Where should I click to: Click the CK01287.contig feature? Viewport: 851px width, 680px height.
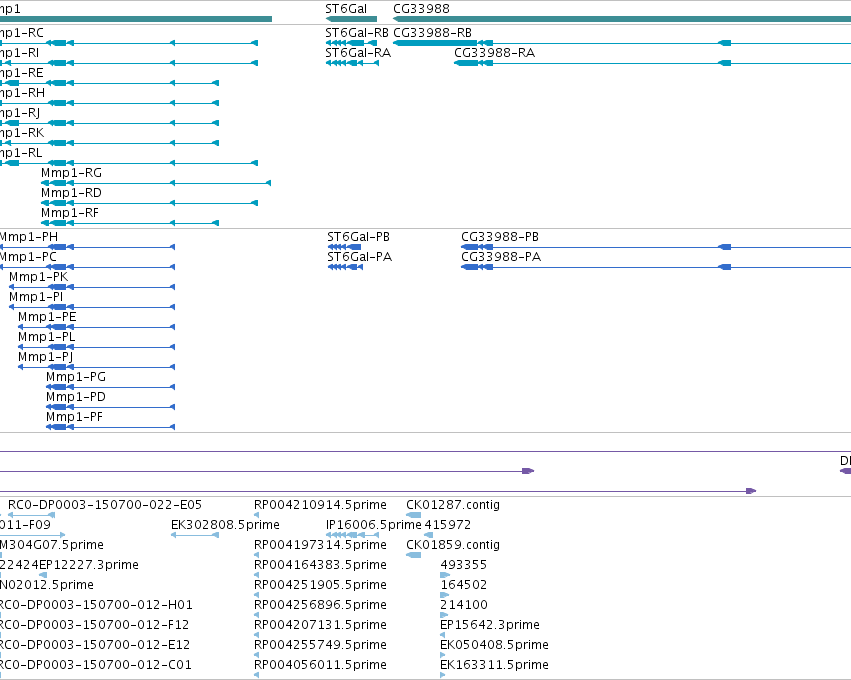pyautogui.click(x=414, y=515)
